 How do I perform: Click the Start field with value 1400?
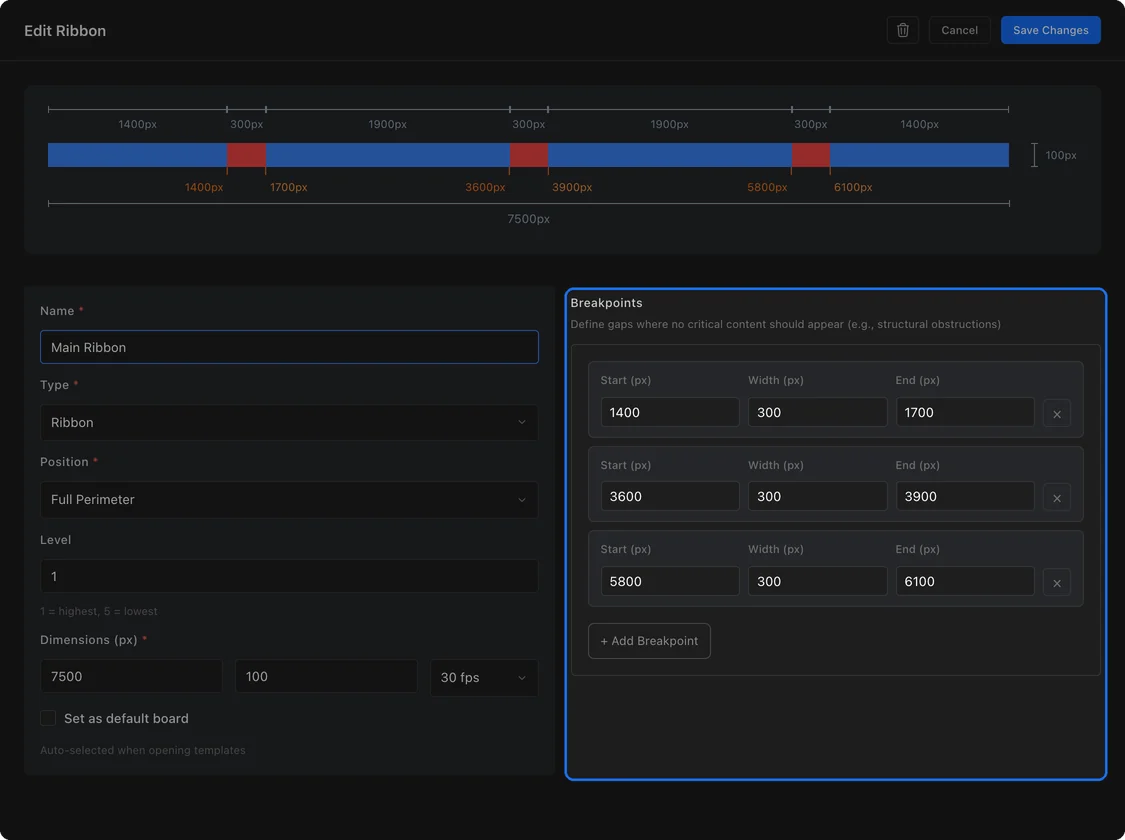pos(670,412)
